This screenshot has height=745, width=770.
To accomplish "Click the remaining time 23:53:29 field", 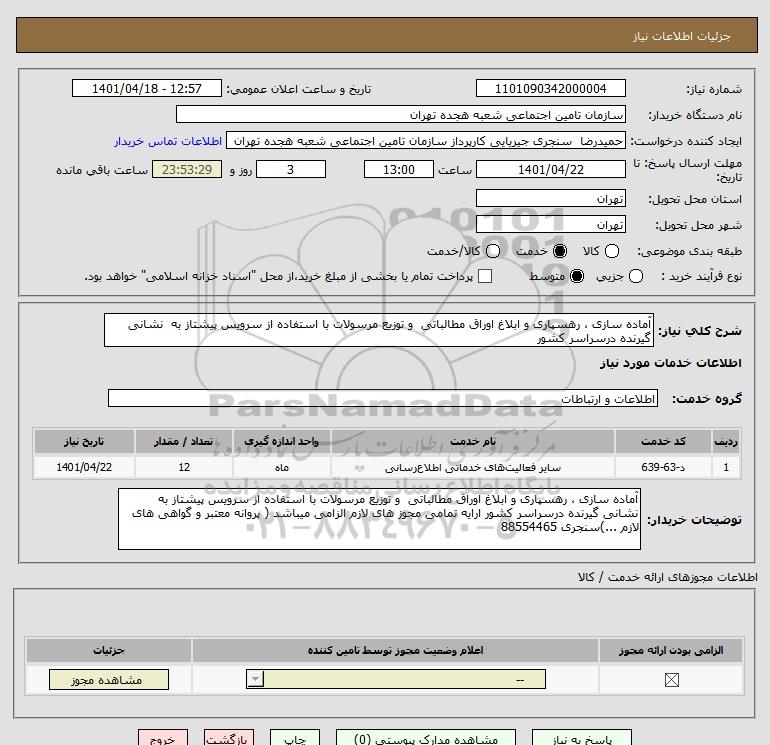I will click(x=187, y=169).
